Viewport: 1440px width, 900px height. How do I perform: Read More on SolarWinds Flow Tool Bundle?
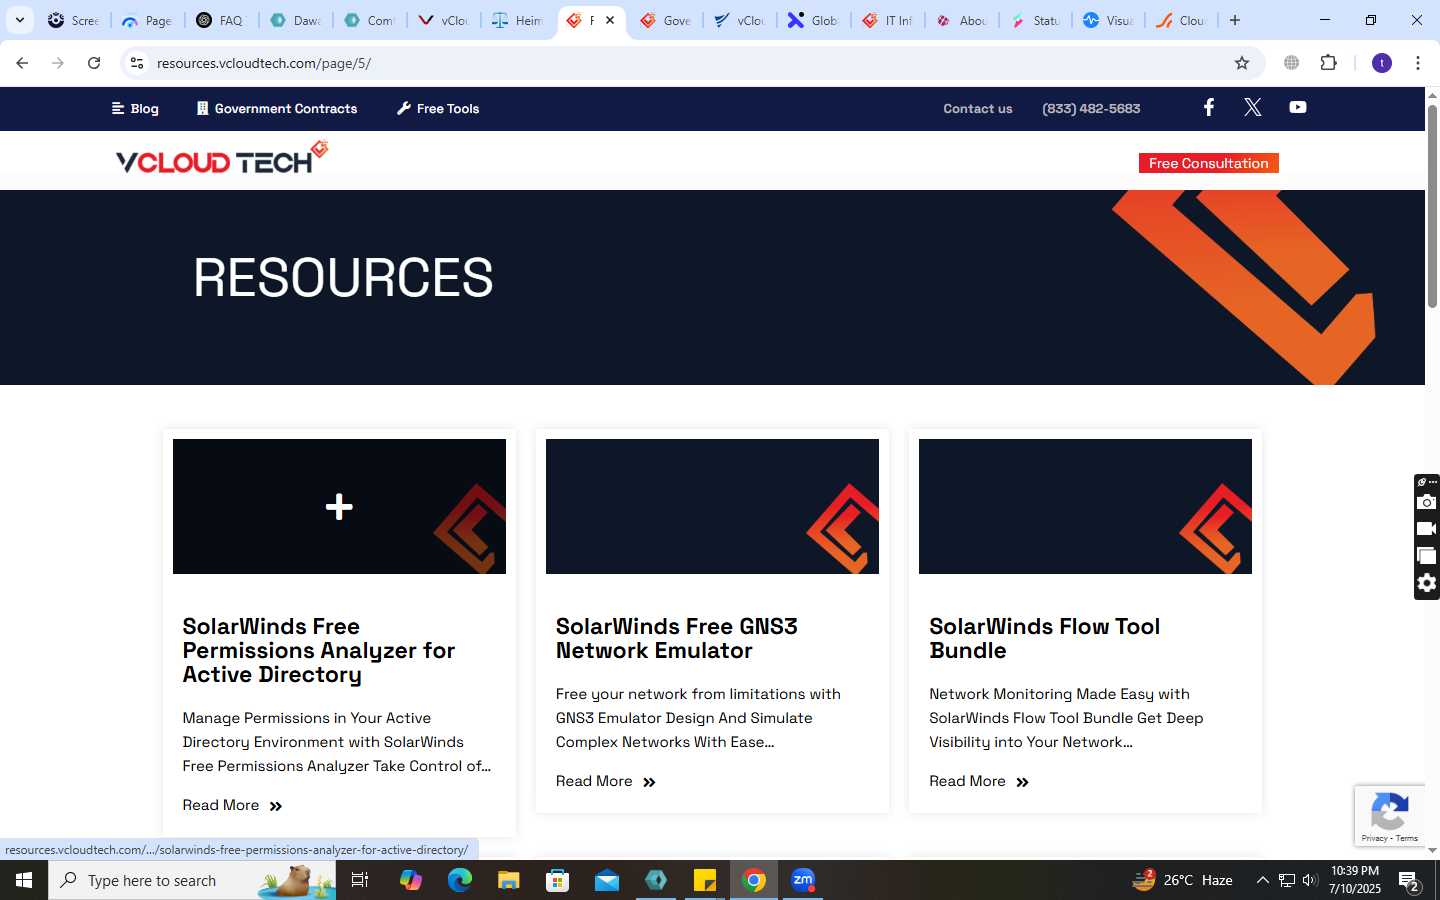point(978,781)
